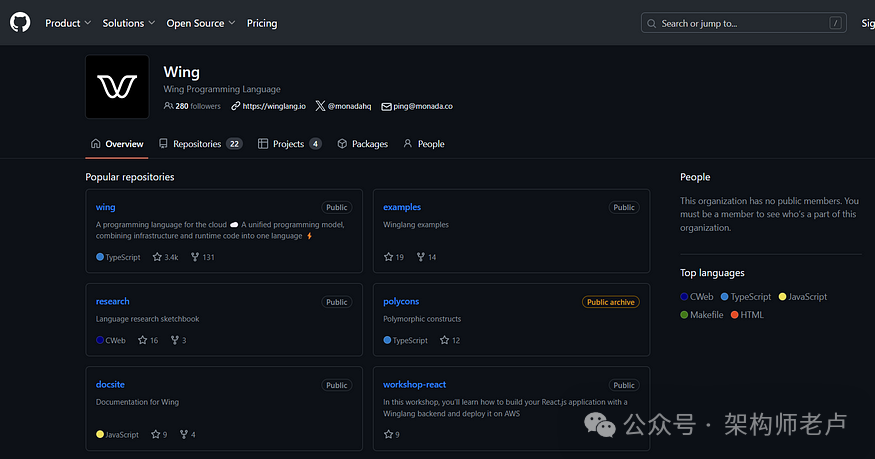Click the GitHub logo icon

(x=20, y=22)
